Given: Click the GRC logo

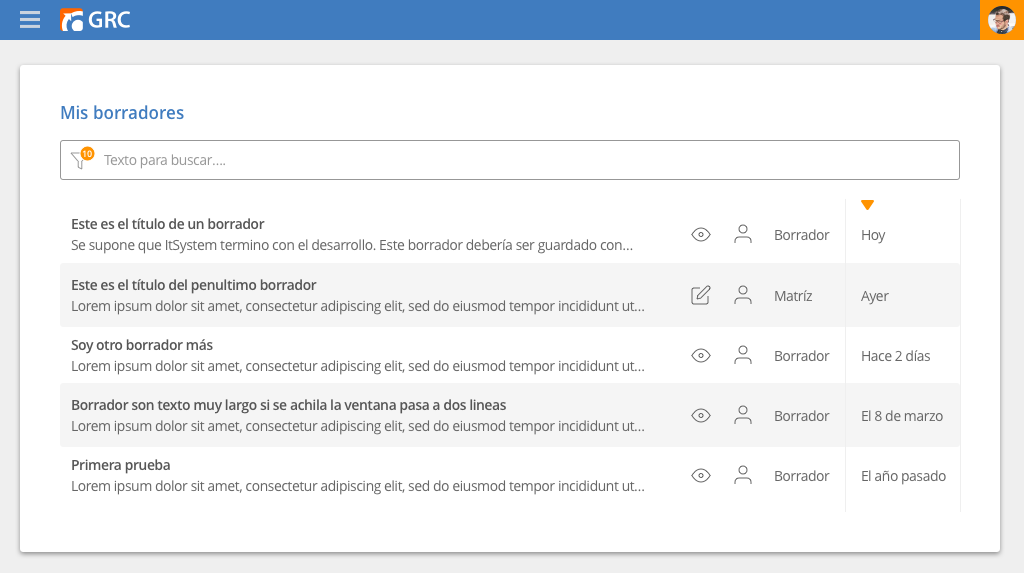Looking at the screenshot, I should 95,20.
